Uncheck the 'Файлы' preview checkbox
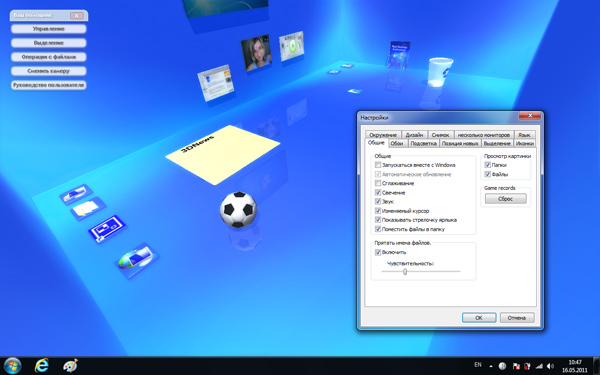The width and height of the screenshot is (600, 375). click(x=488, y=174)
